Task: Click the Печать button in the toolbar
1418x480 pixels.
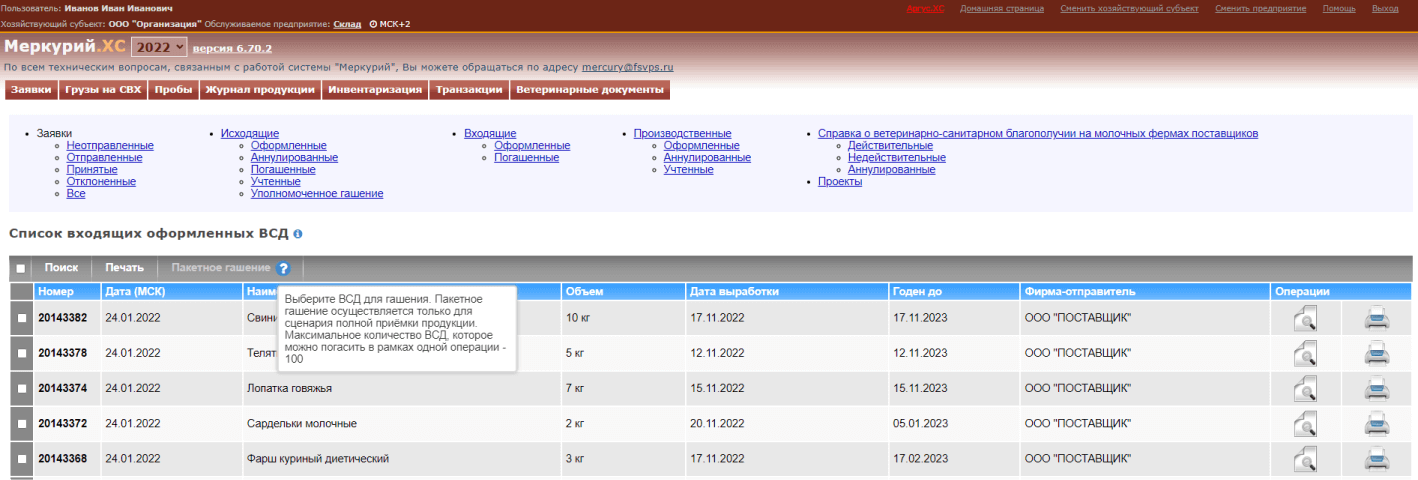Action: [125, 268]
